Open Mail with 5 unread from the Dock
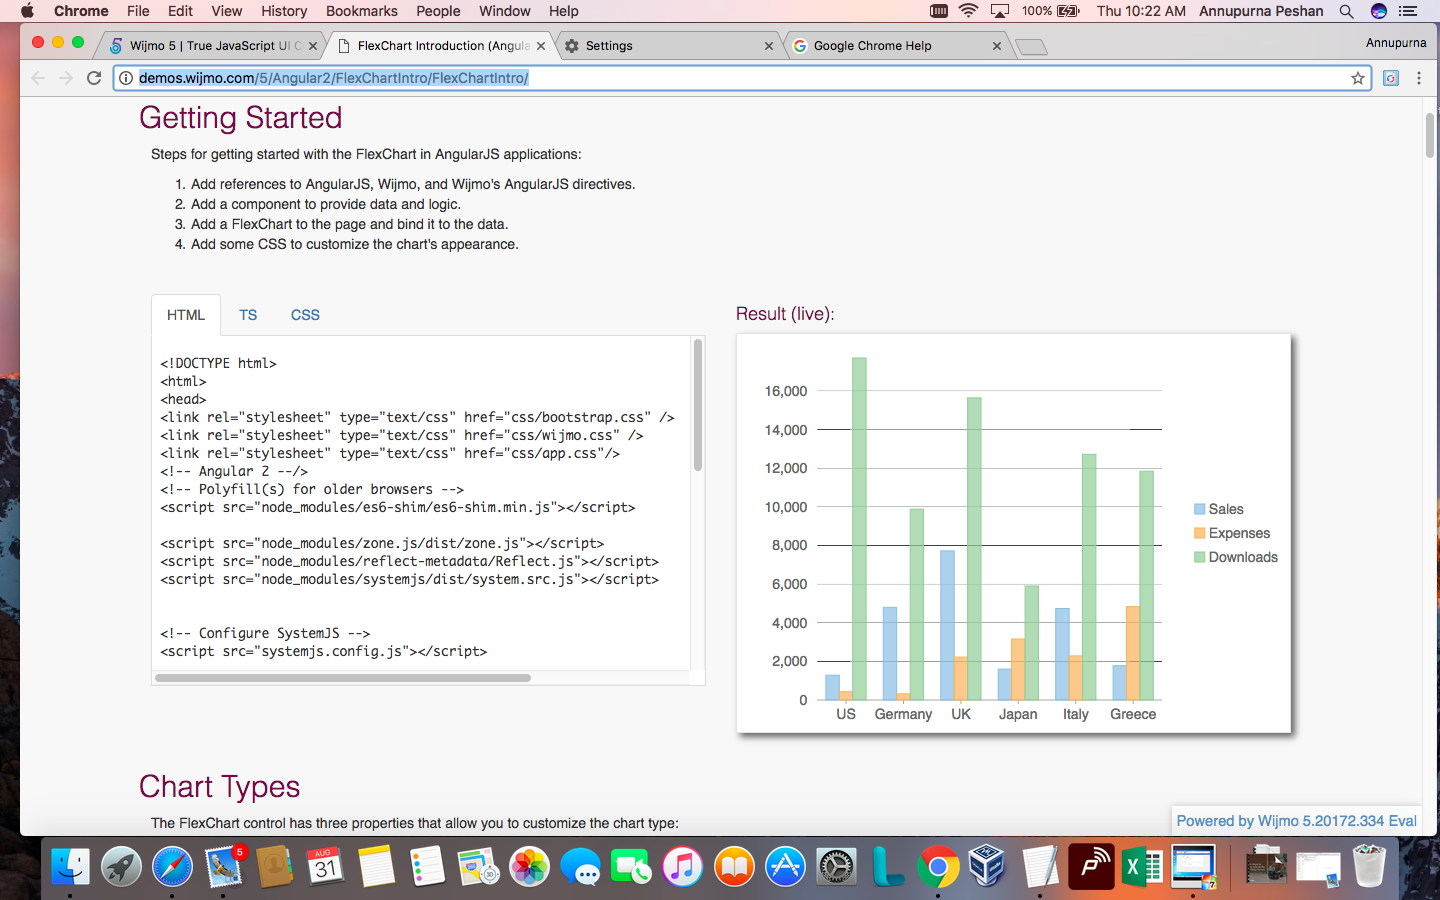This screenshot has height=900, width=1440. [x=224, y=868]
